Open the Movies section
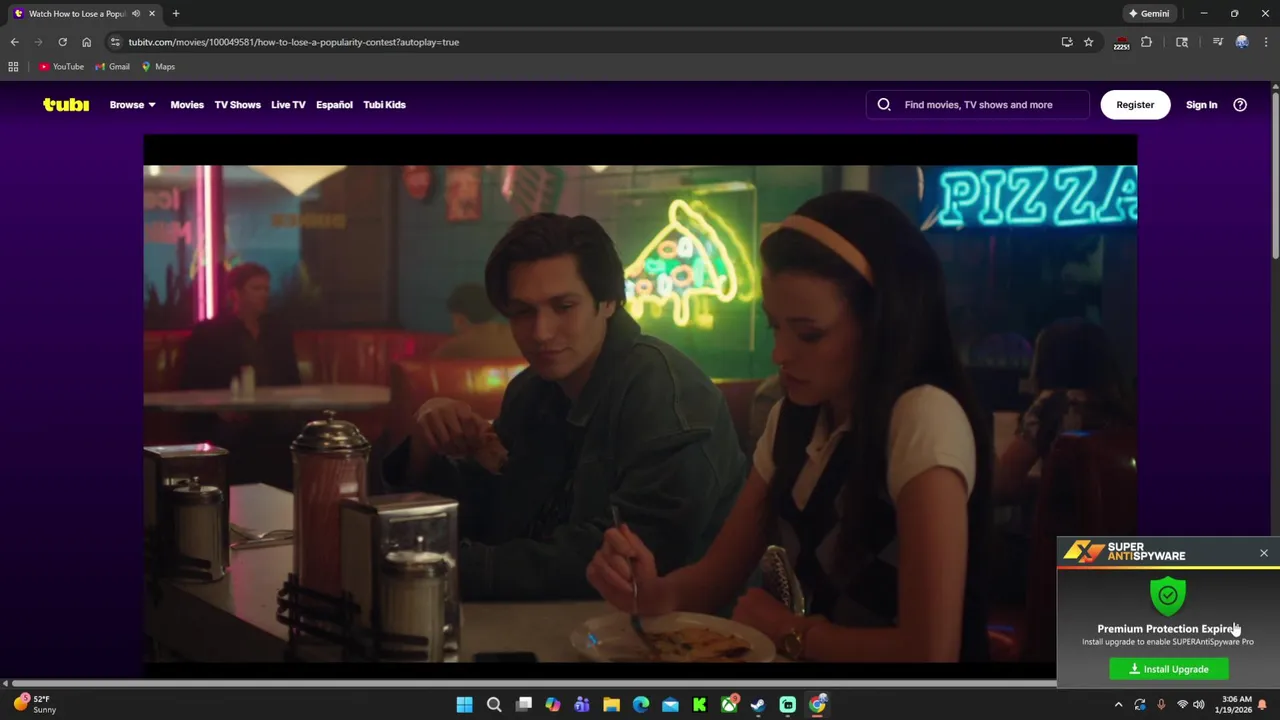 click(187, 104)
